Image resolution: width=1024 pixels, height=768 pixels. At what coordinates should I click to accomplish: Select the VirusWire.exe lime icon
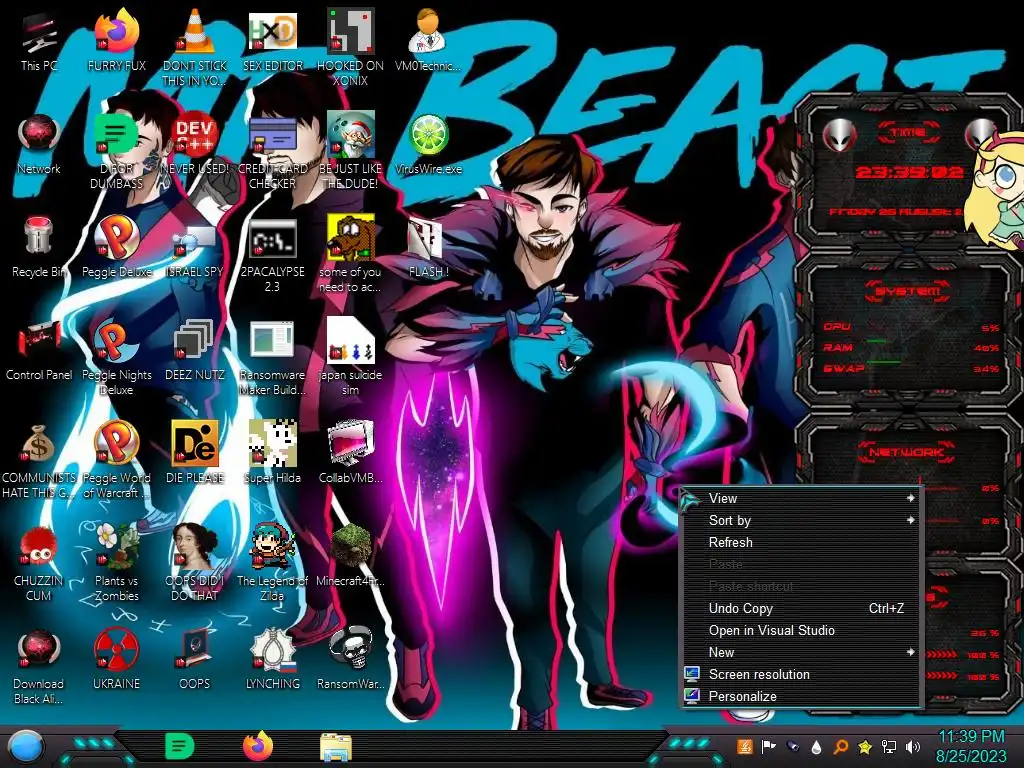[428, 144]
